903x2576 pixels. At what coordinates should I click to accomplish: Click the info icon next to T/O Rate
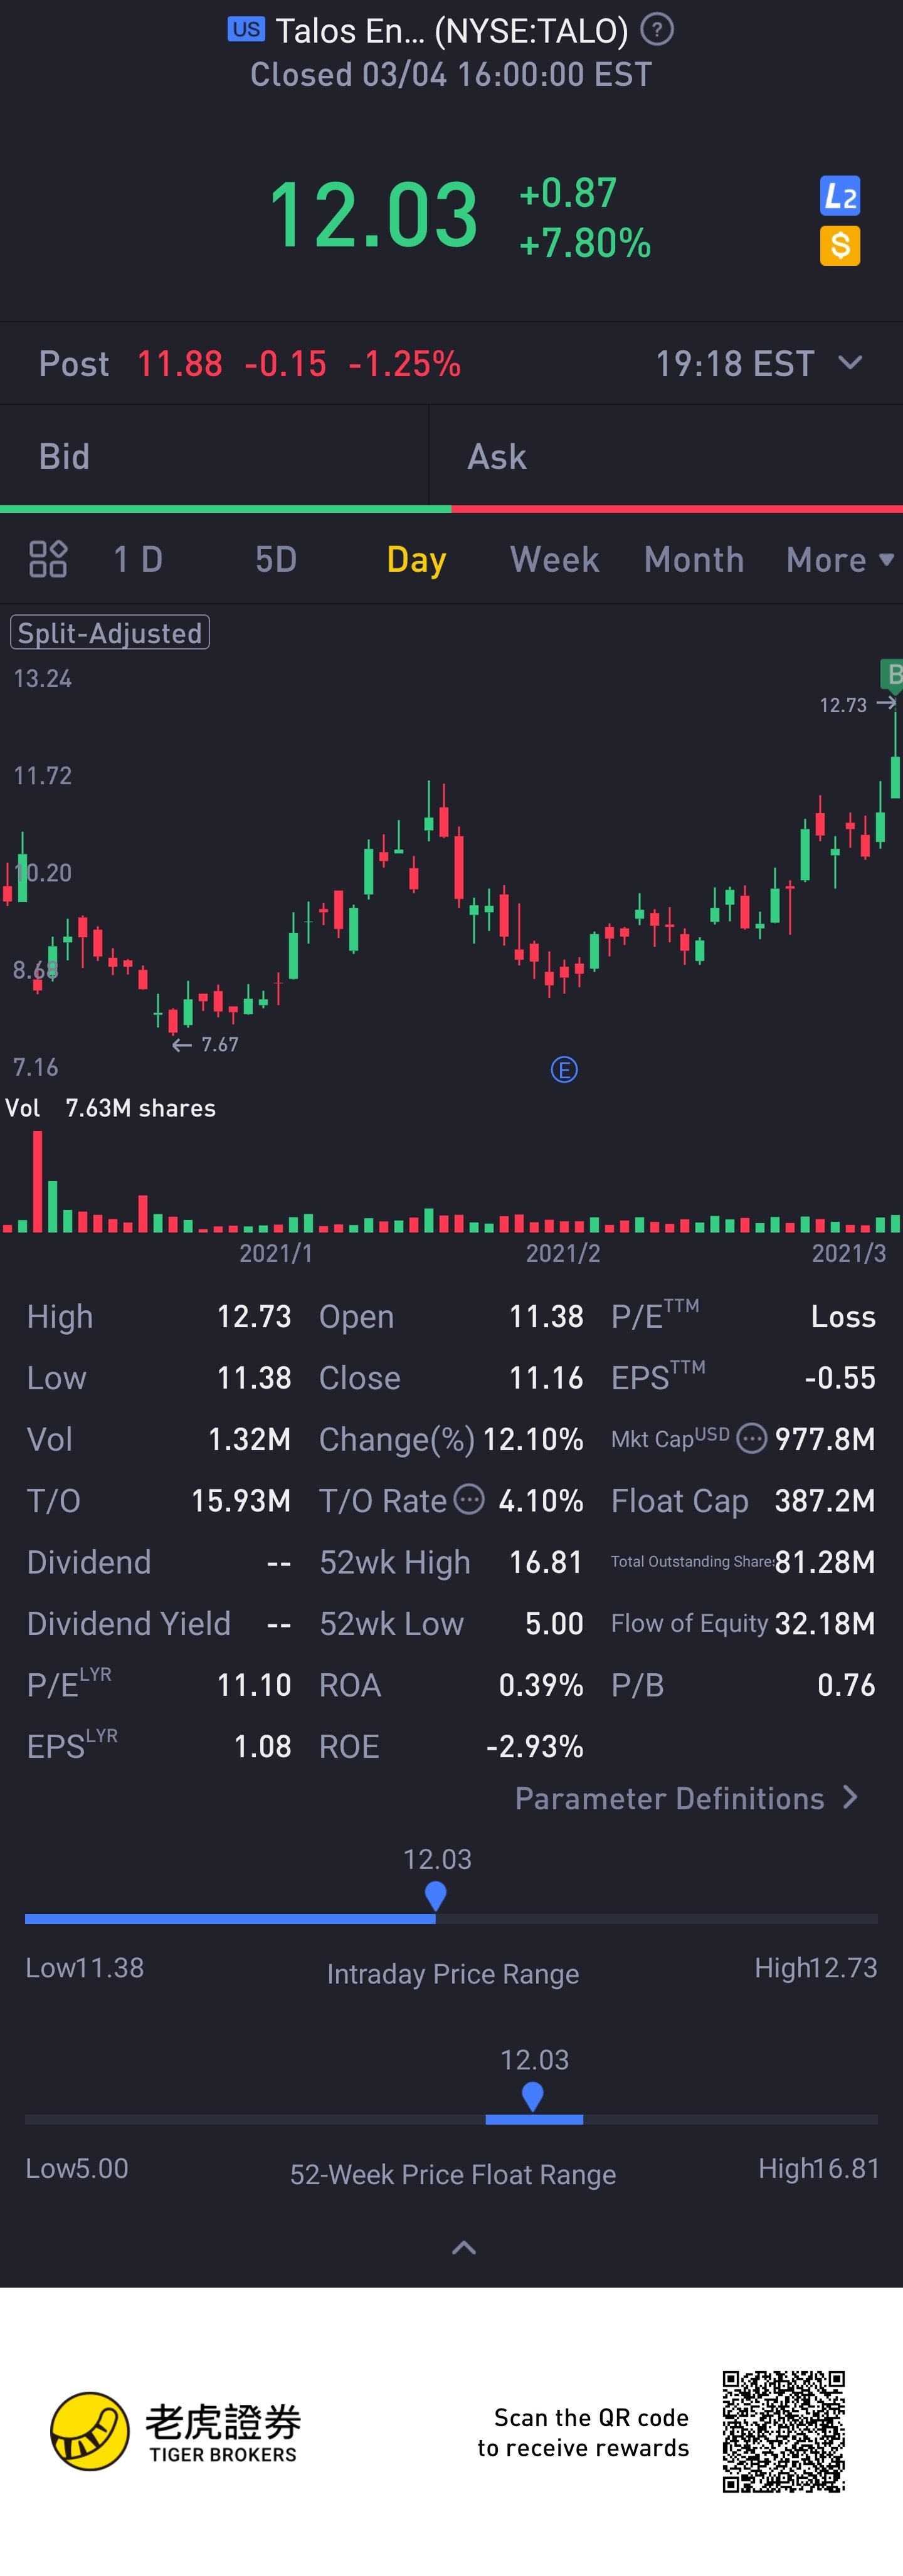click(469, 1499)
